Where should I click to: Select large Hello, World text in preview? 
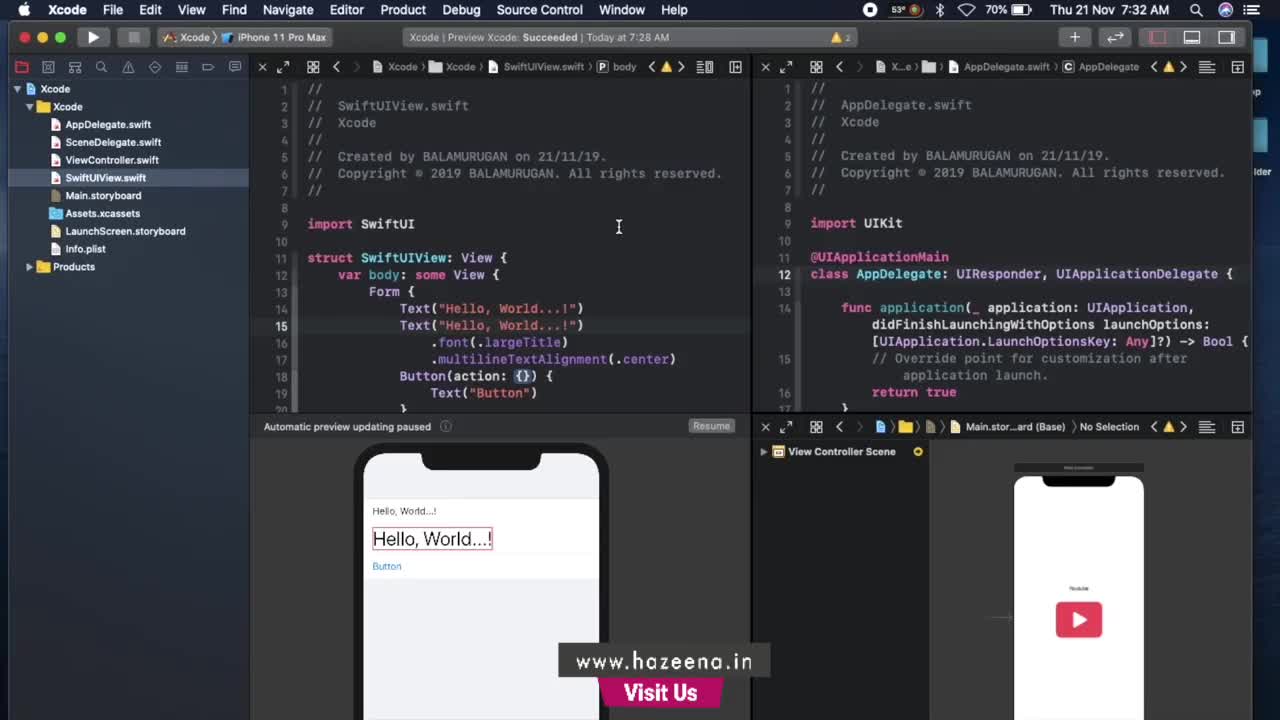[x=432, y=539]
